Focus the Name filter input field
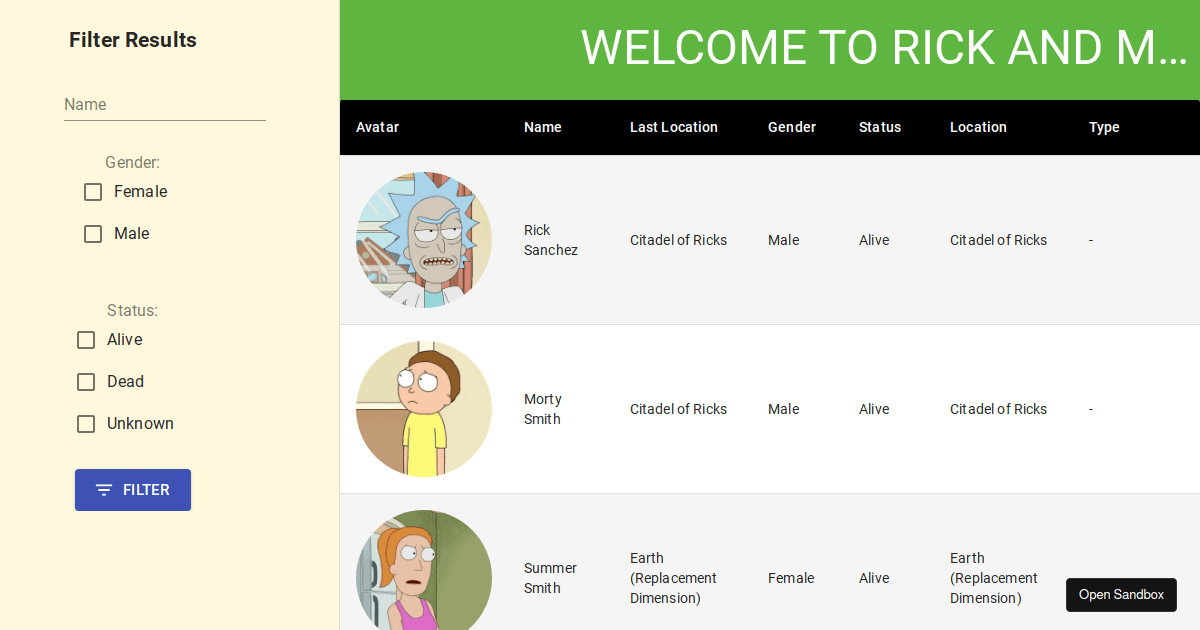This screenshot has height=630, width=1200. [x=165, y=105]
